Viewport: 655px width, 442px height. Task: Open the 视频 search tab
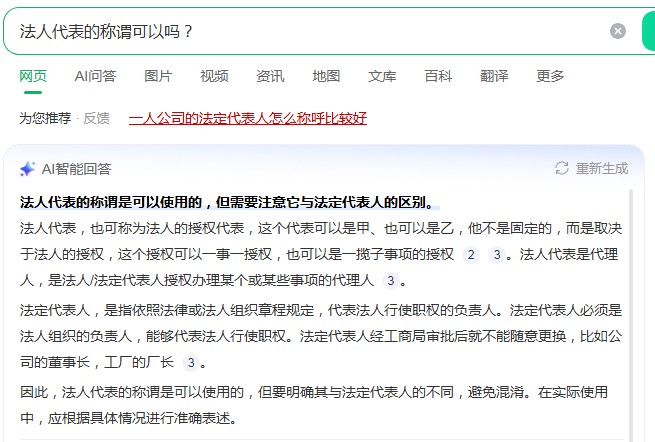214,76
